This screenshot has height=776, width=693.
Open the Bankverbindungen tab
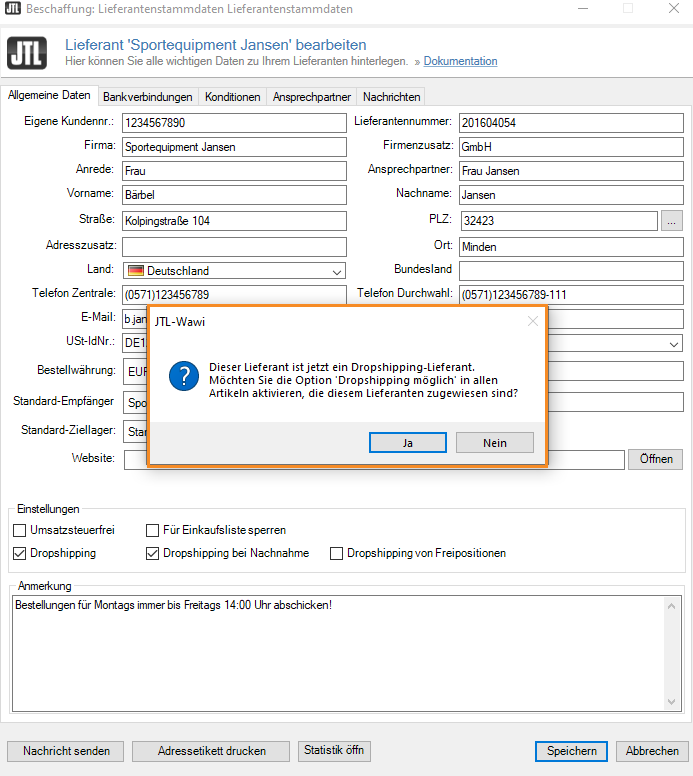[148, 97]
